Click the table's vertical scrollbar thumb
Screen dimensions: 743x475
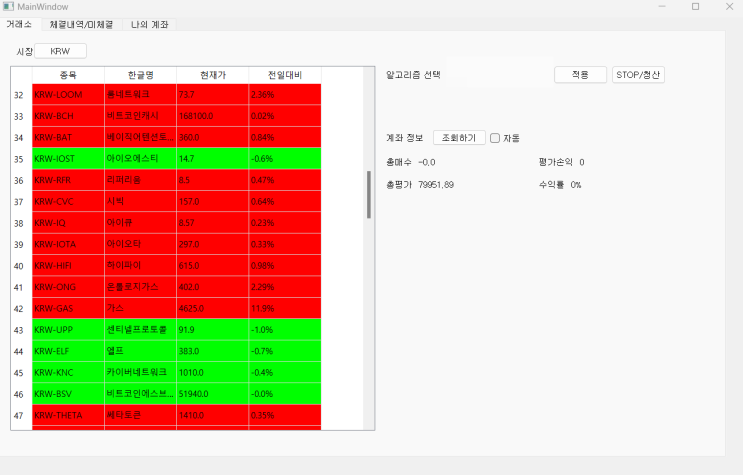[369, 194]
